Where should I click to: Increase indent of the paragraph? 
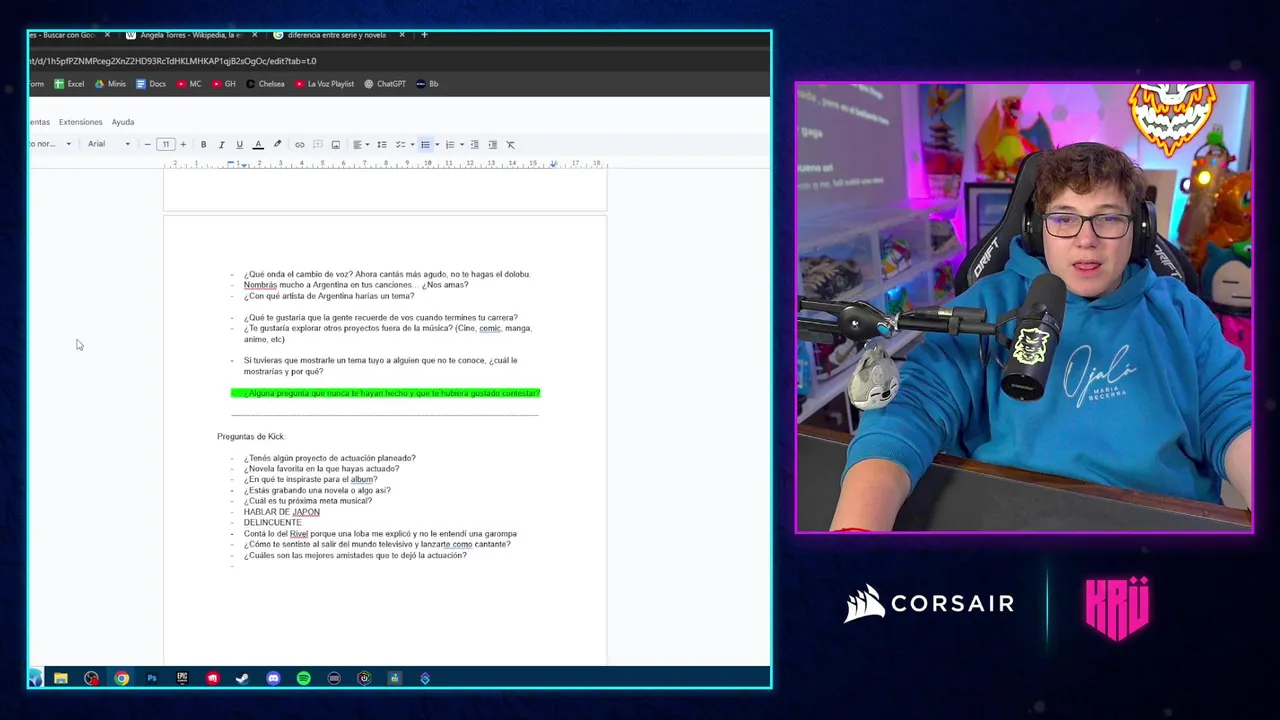point(492,144)
